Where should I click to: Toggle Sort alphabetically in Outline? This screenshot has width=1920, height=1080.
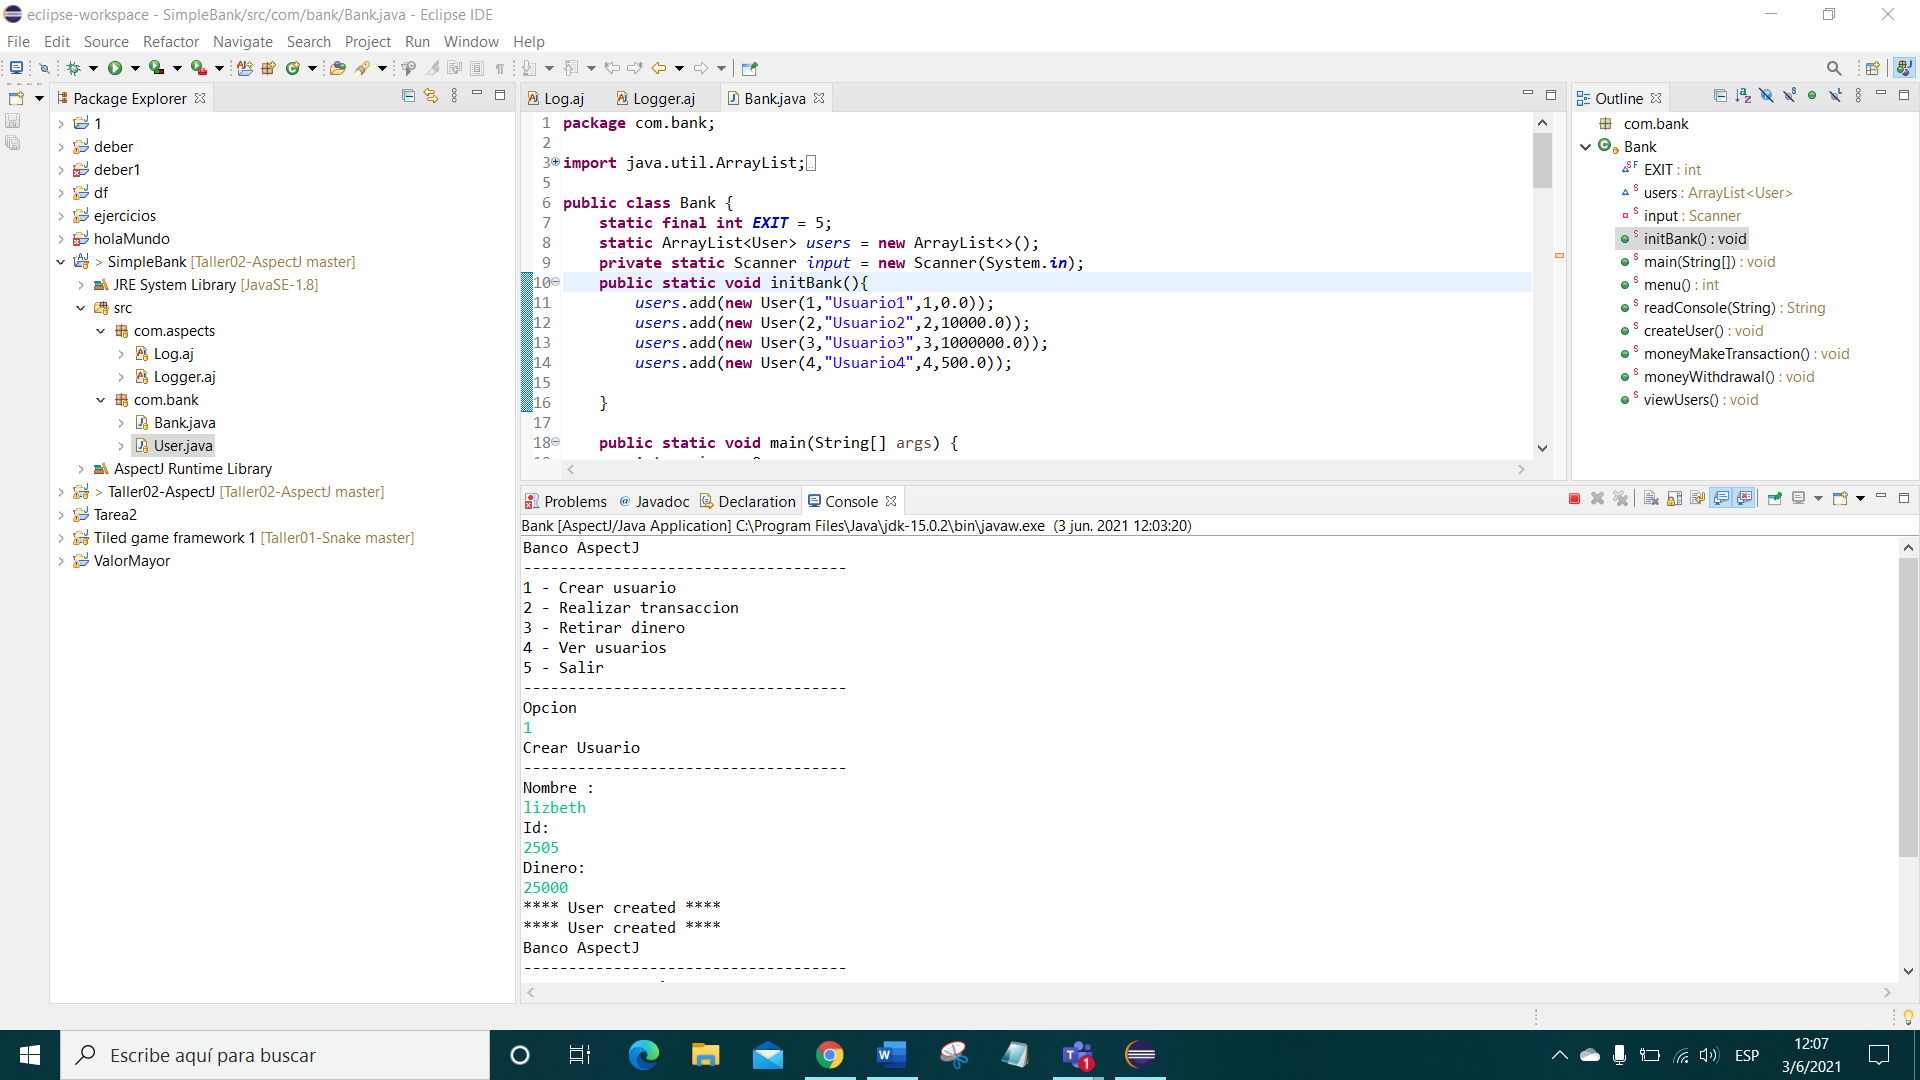[1743, 96]
